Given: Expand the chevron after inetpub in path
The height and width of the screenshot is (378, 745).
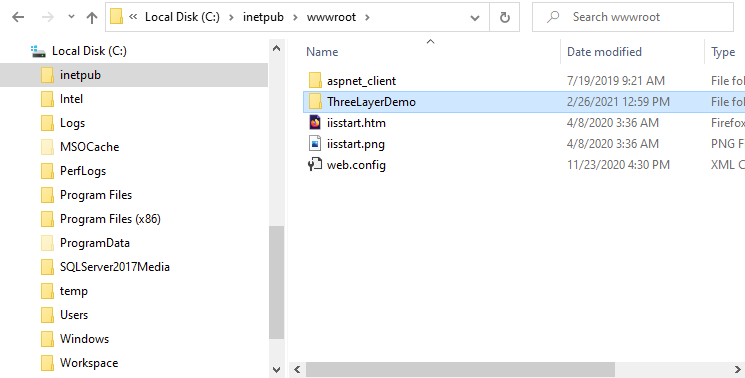Looking at the screenshot, I should 295,18.
